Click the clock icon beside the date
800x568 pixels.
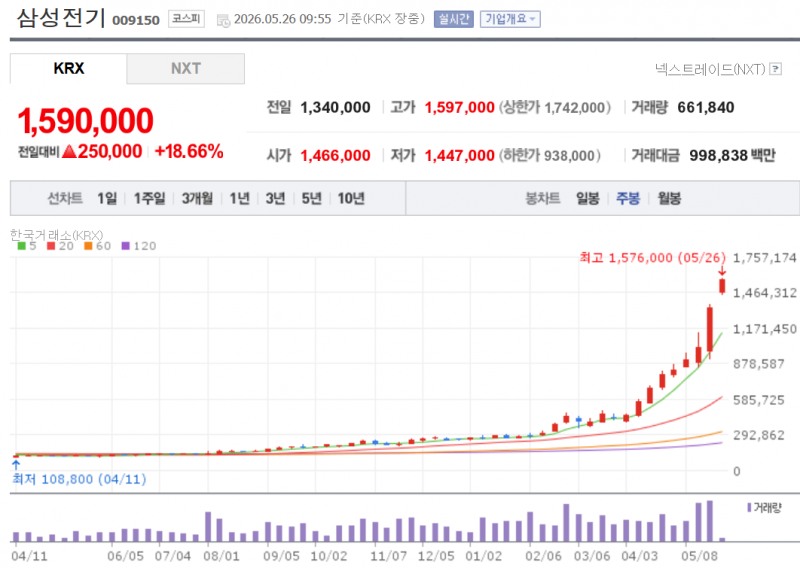pyautogui.click(x=223, y=20)
